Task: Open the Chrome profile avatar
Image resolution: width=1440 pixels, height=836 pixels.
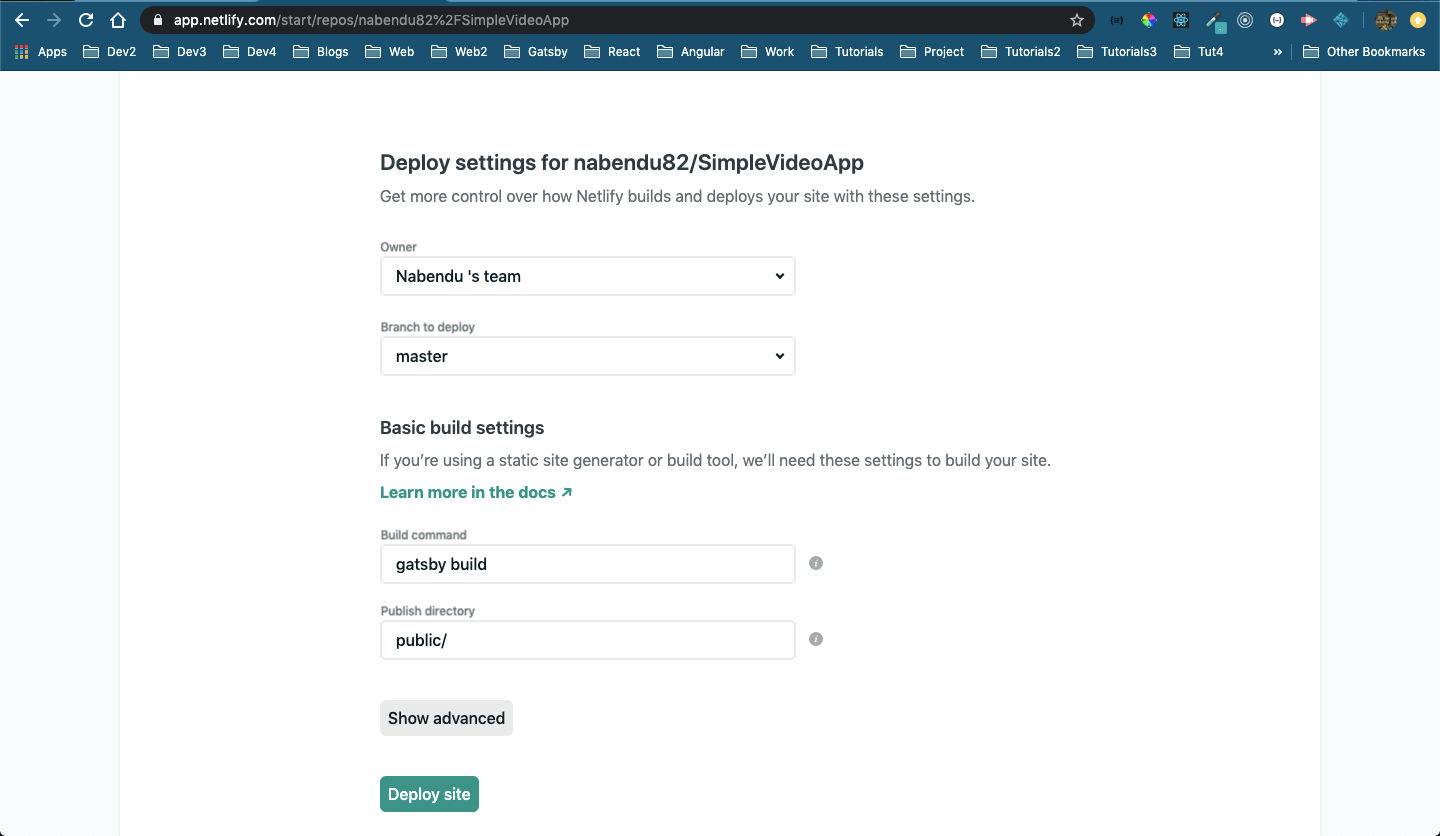Action: pos(1386,20)
